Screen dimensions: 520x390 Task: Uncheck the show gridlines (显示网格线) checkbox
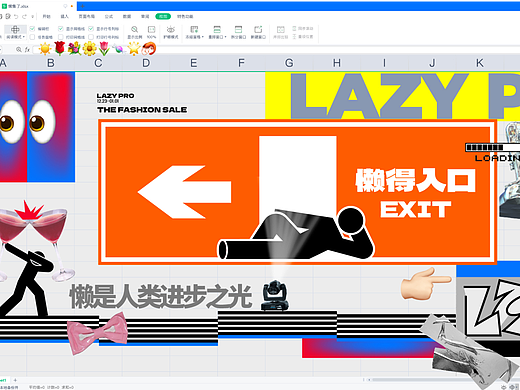coord(61,29)
